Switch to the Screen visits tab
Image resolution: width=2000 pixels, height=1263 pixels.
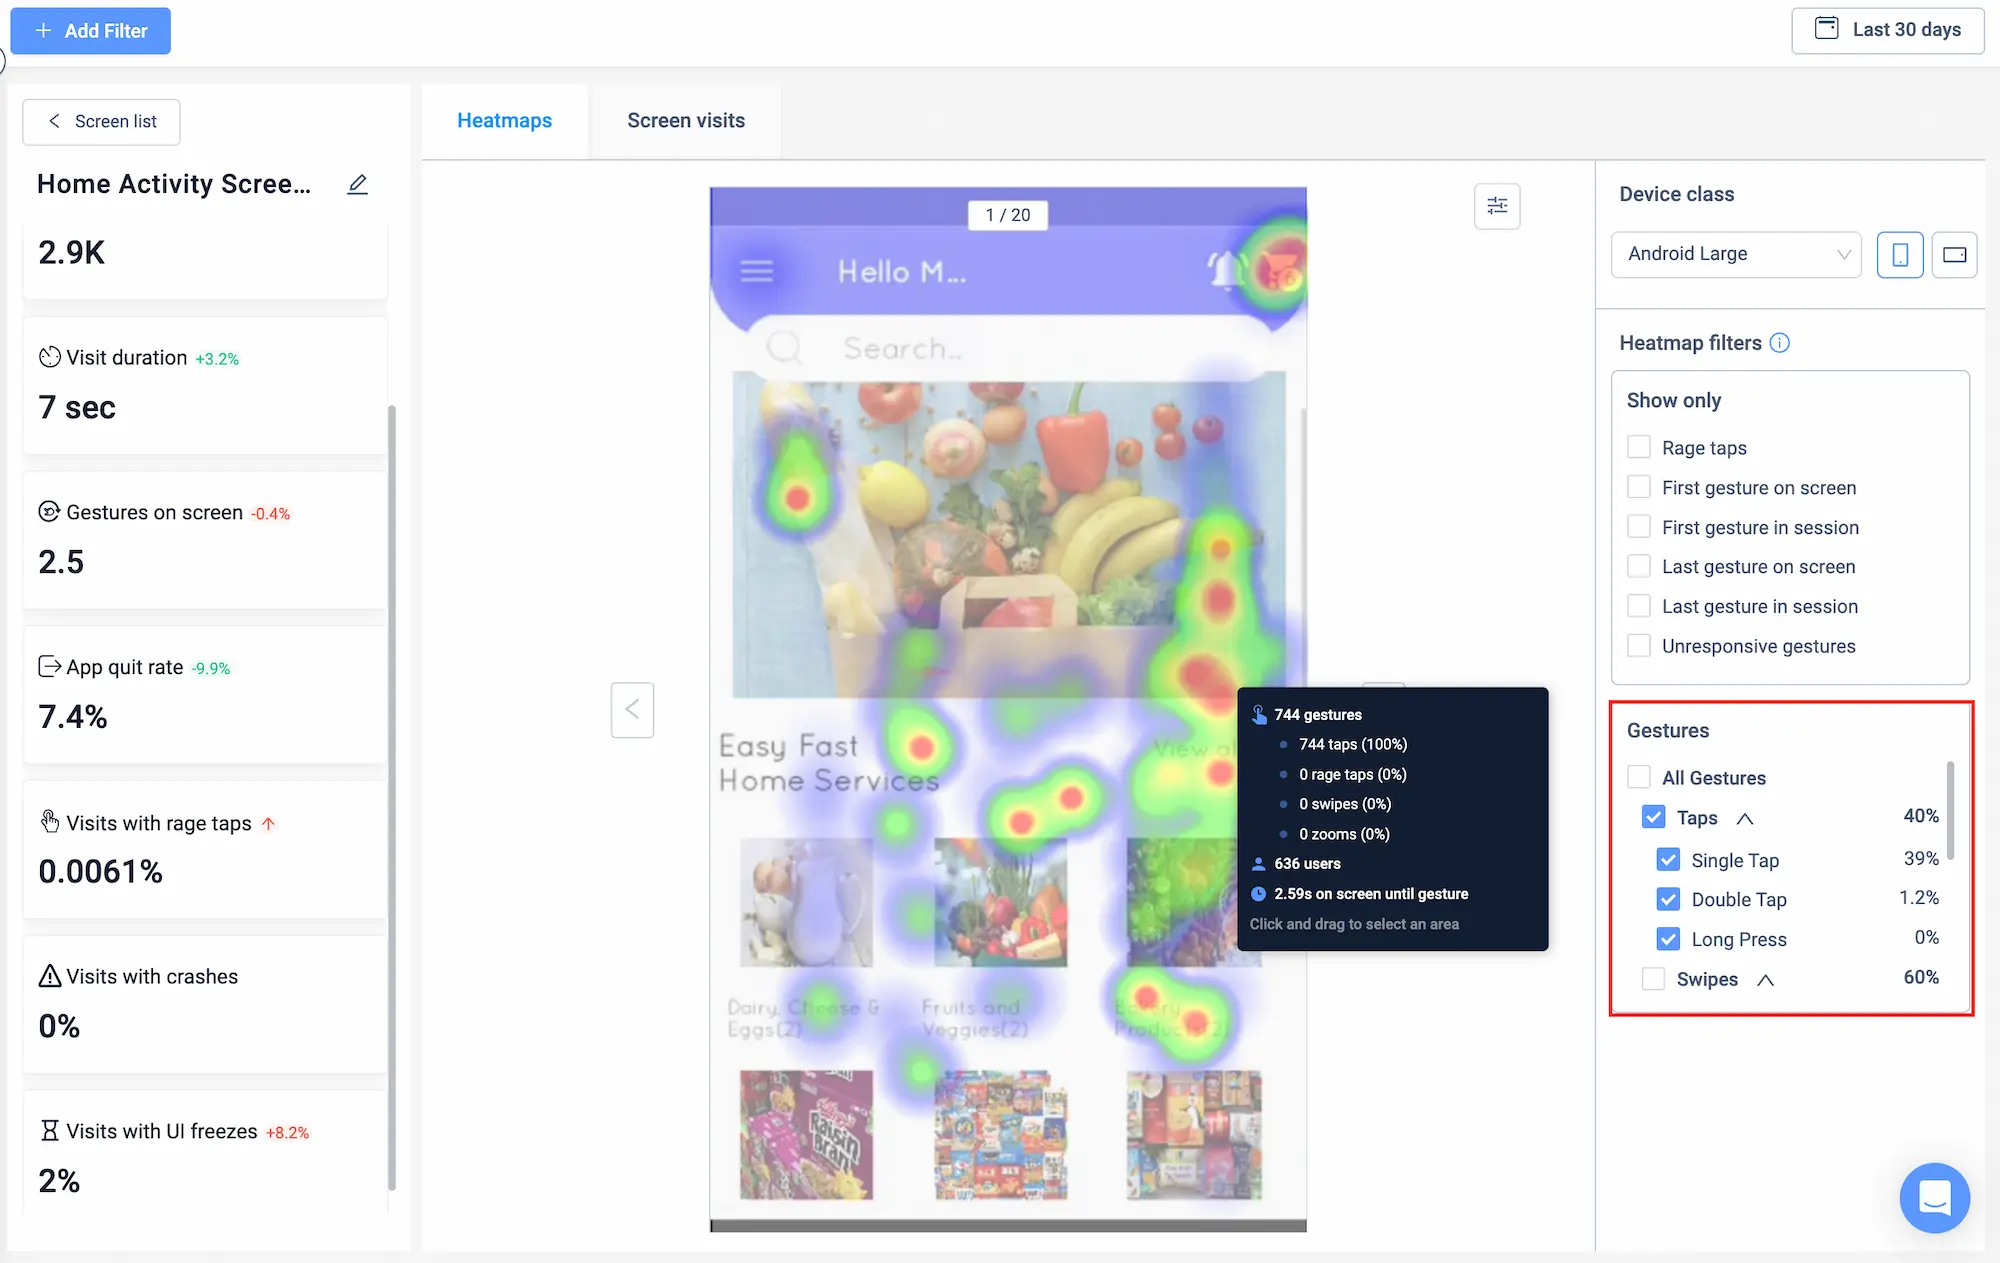tap(686, 120)
